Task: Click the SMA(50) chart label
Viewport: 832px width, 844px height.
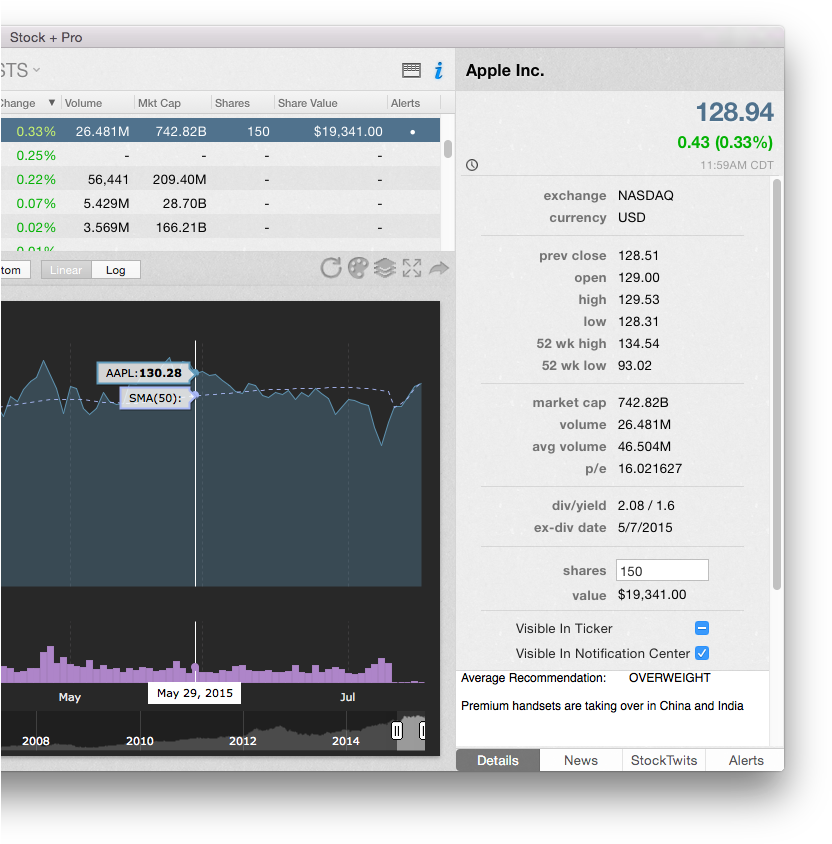Action: click(155, 398)
